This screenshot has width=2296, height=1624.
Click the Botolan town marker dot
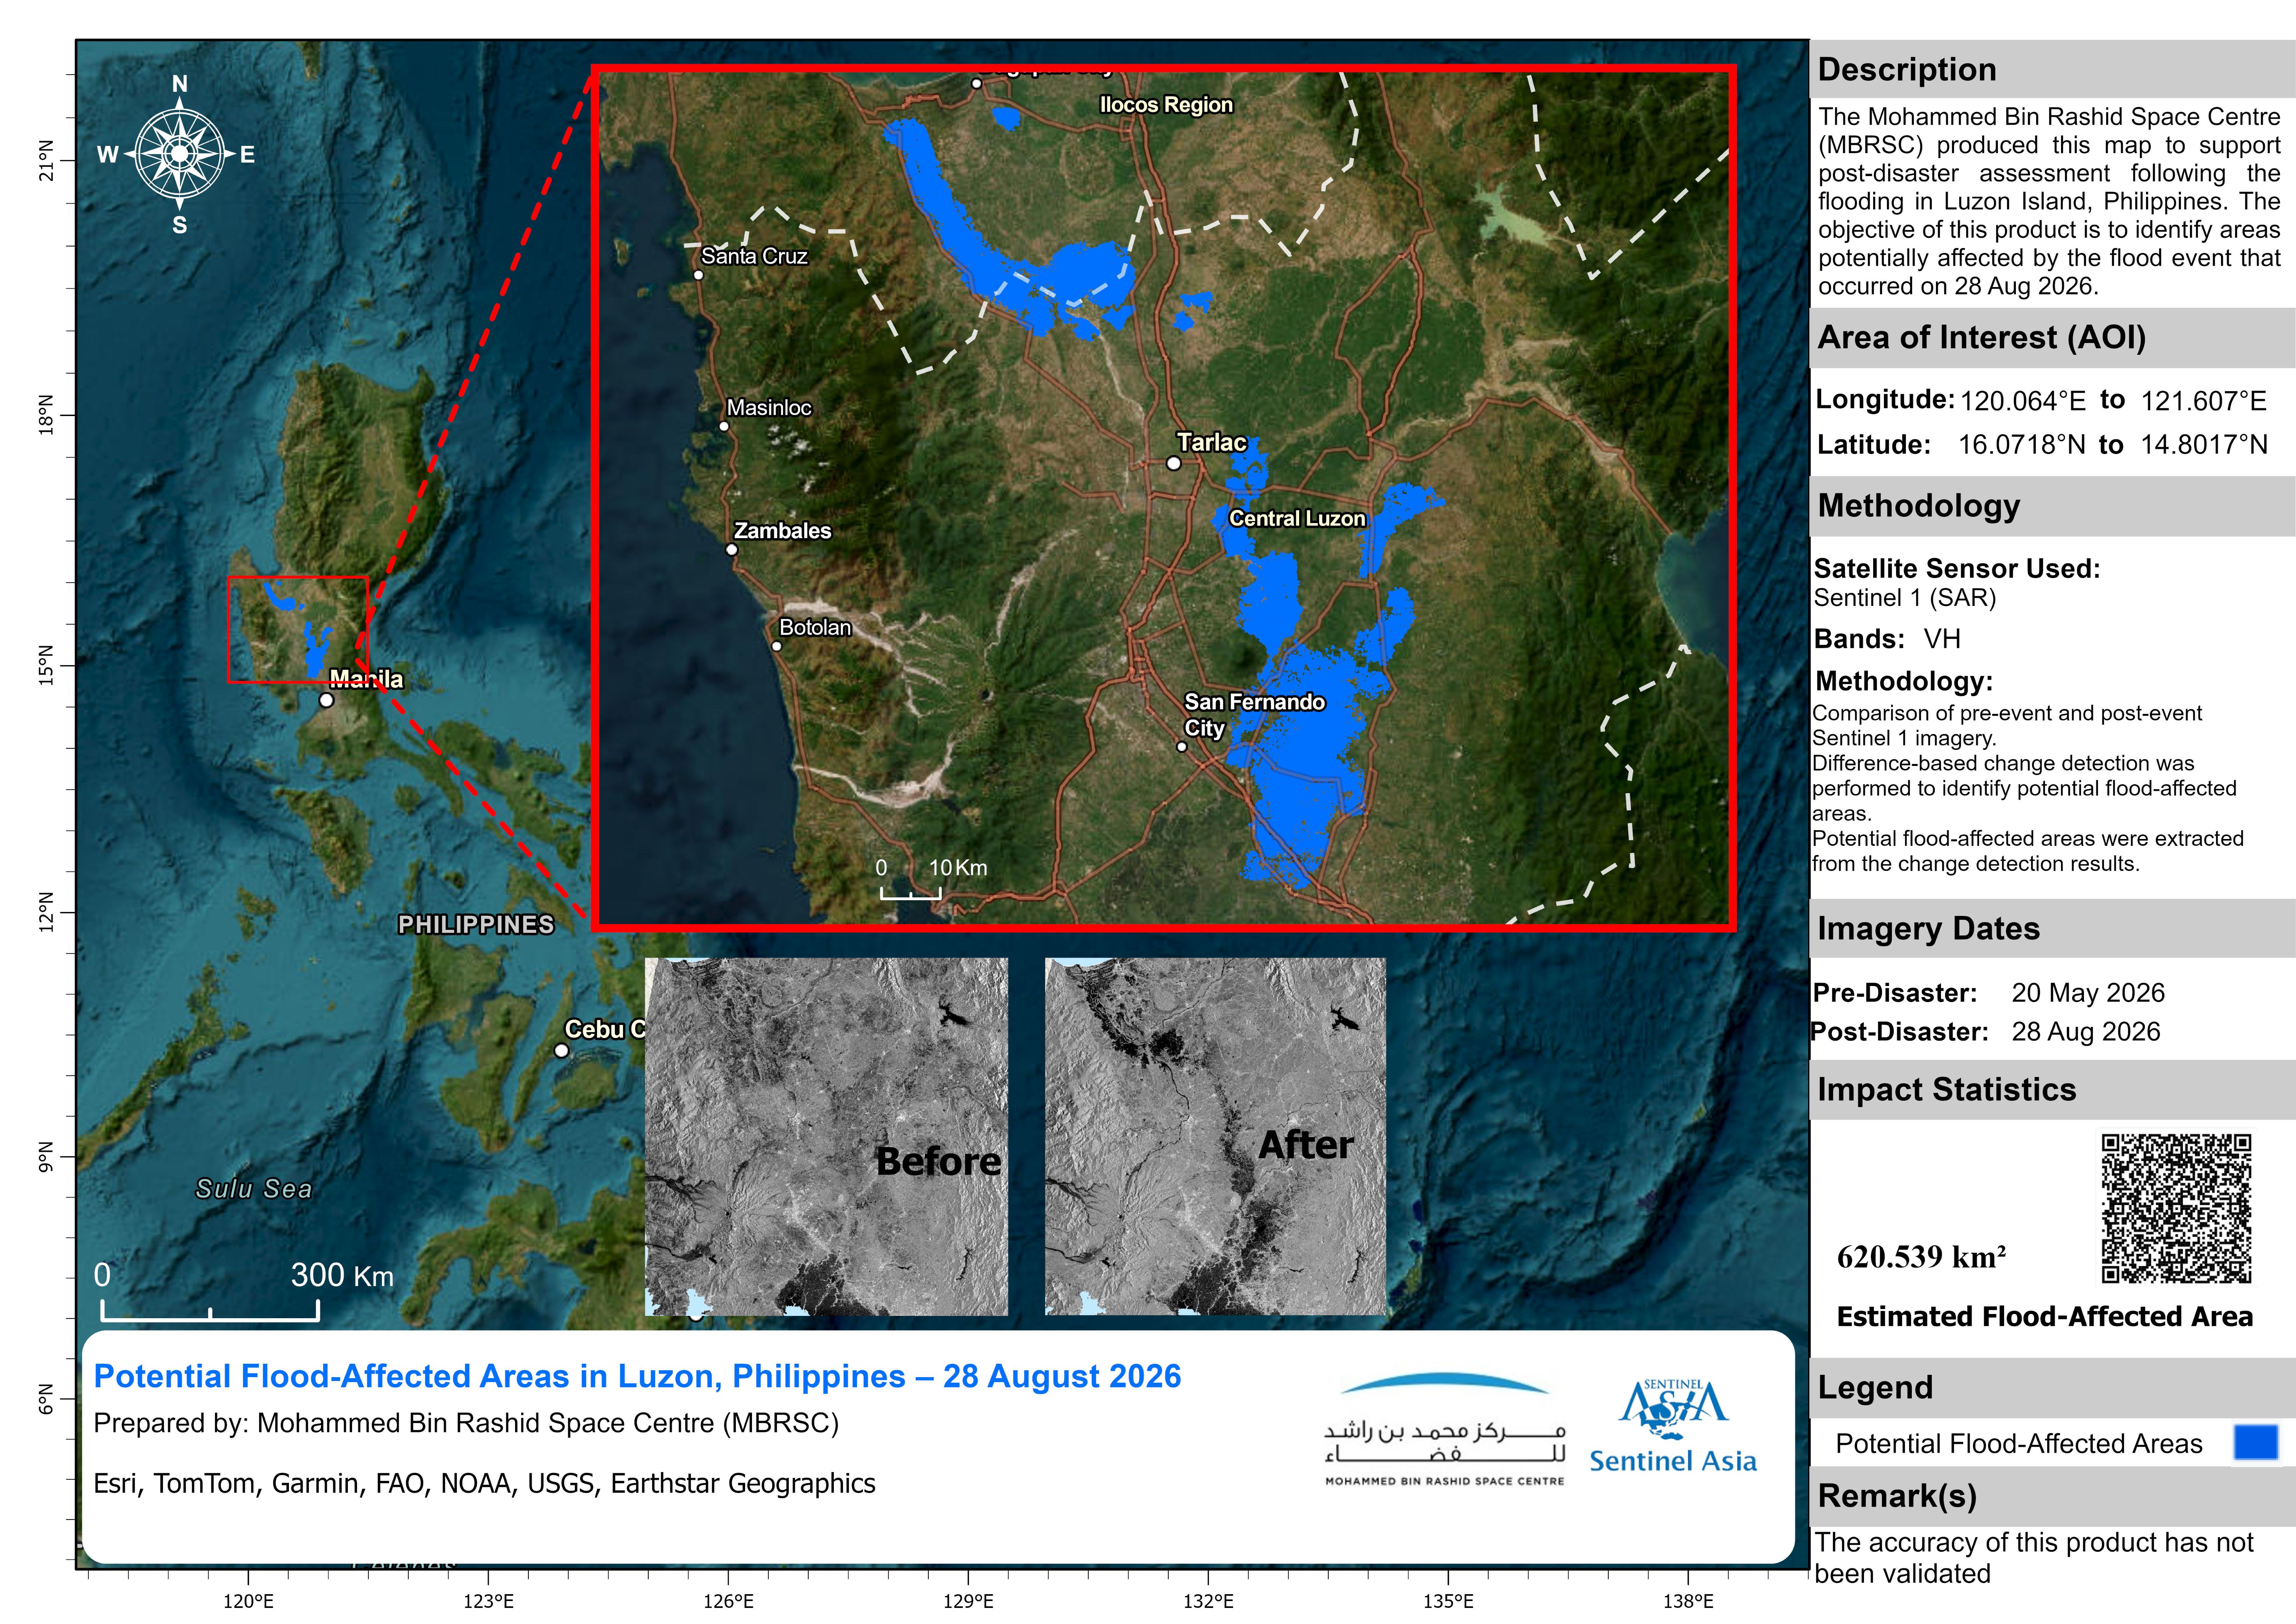(776, 646)
